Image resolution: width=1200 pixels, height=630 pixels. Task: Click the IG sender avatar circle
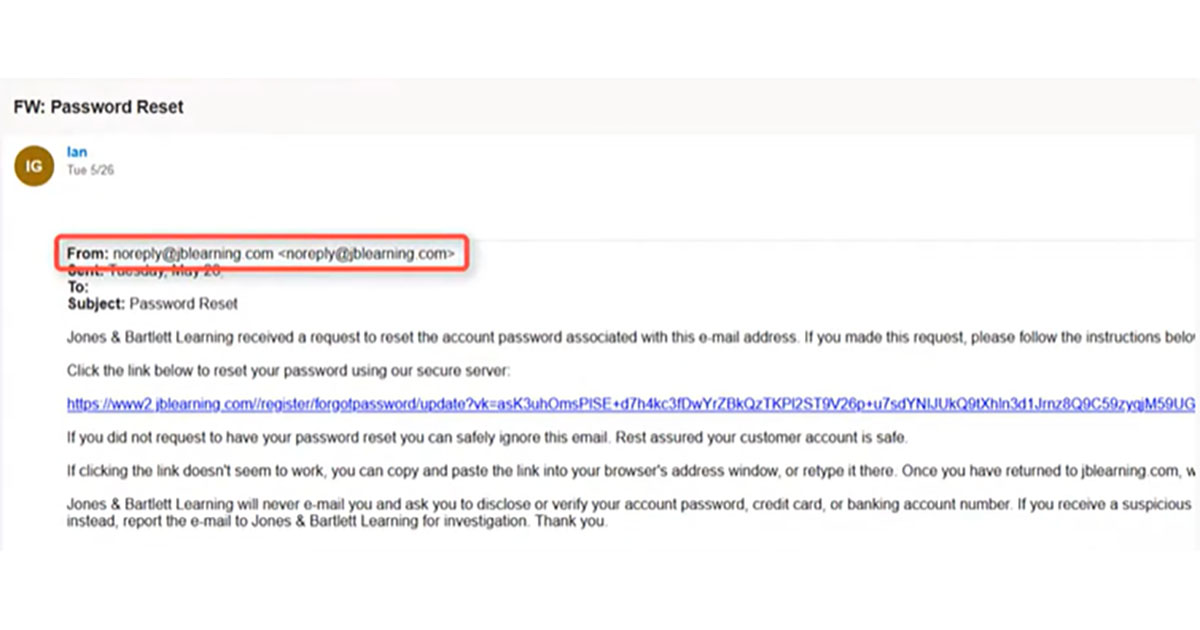pos(34,166)
